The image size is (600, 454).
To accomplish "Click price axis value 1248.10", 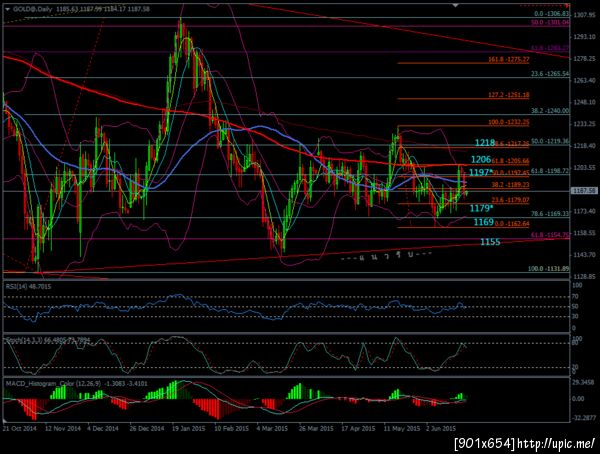I will pyautogui.click(x=584, y=103).
